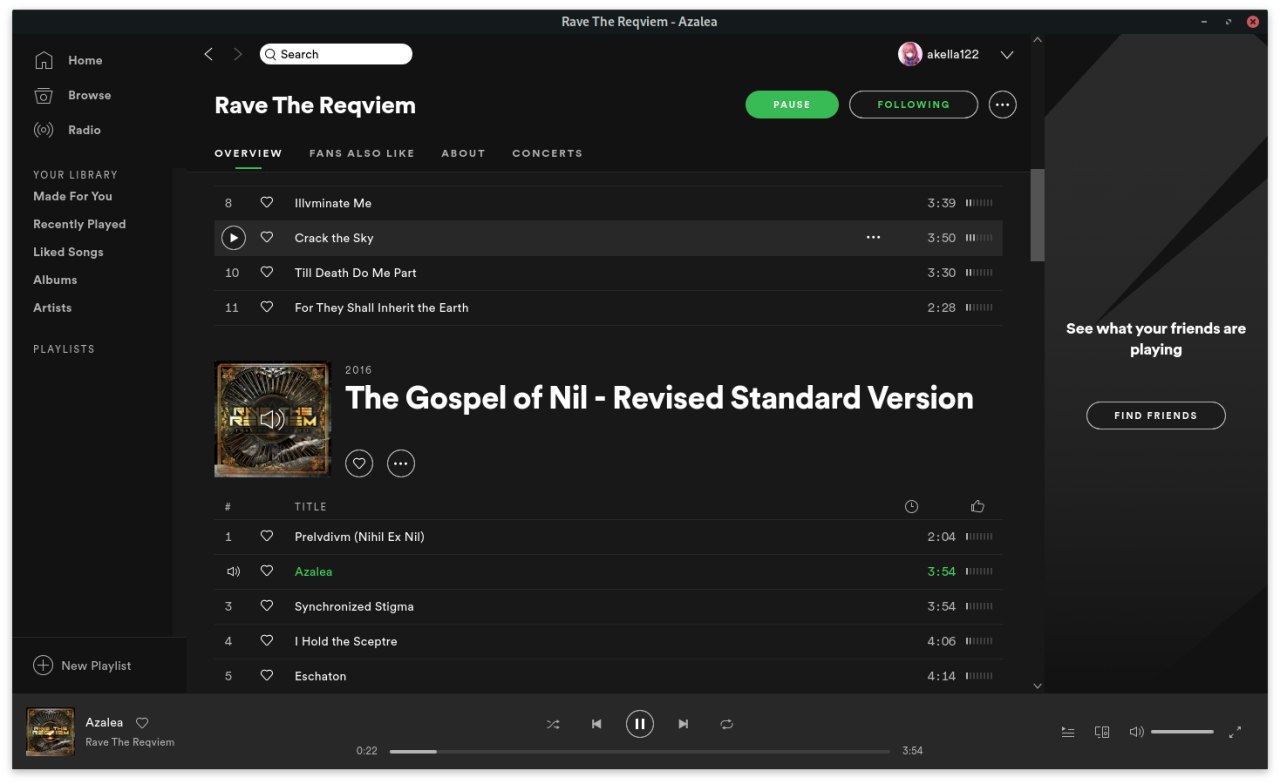Viewport: 1280px width, 784px height.
Task: Click the akella122 profile avatar
Action: [910, 54]
